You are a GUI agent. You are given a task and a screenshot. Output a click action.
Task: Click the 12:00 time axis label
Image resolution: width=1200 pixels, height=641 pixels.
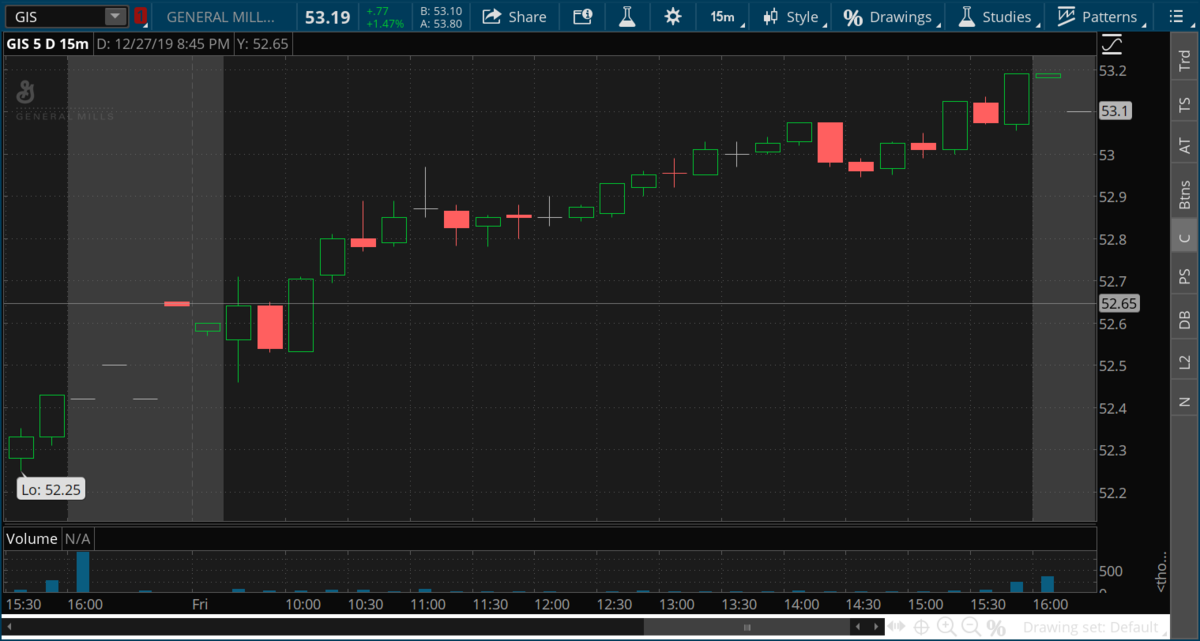point(552,605)
